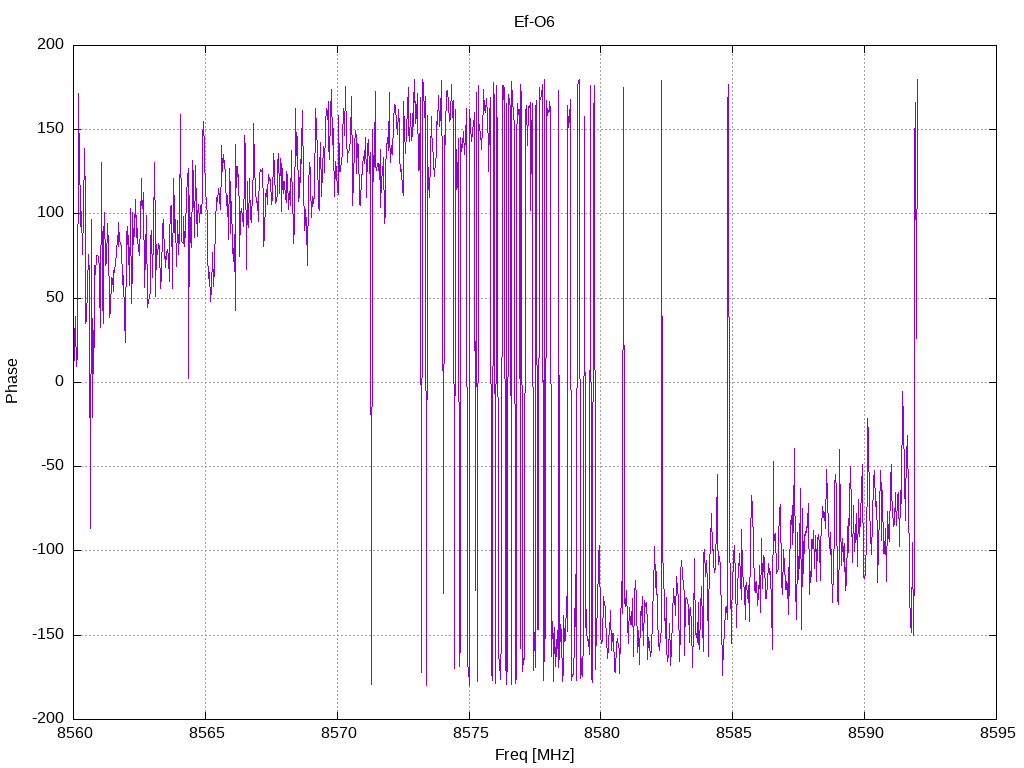Click x-axis tick label '8590'

pos(865,733)
